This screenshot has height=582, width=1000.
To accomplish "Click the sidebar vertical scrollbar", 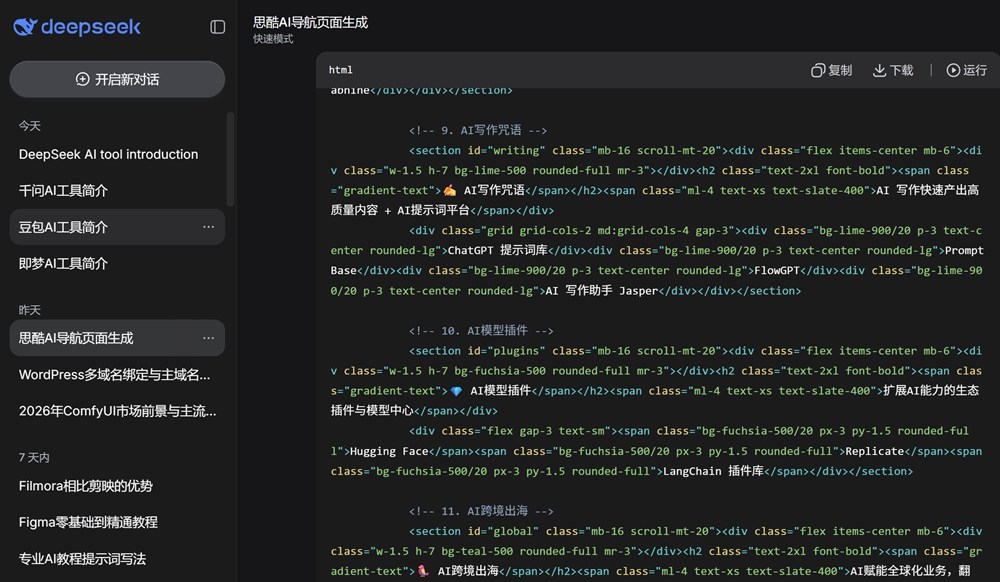I will (231, 160).
